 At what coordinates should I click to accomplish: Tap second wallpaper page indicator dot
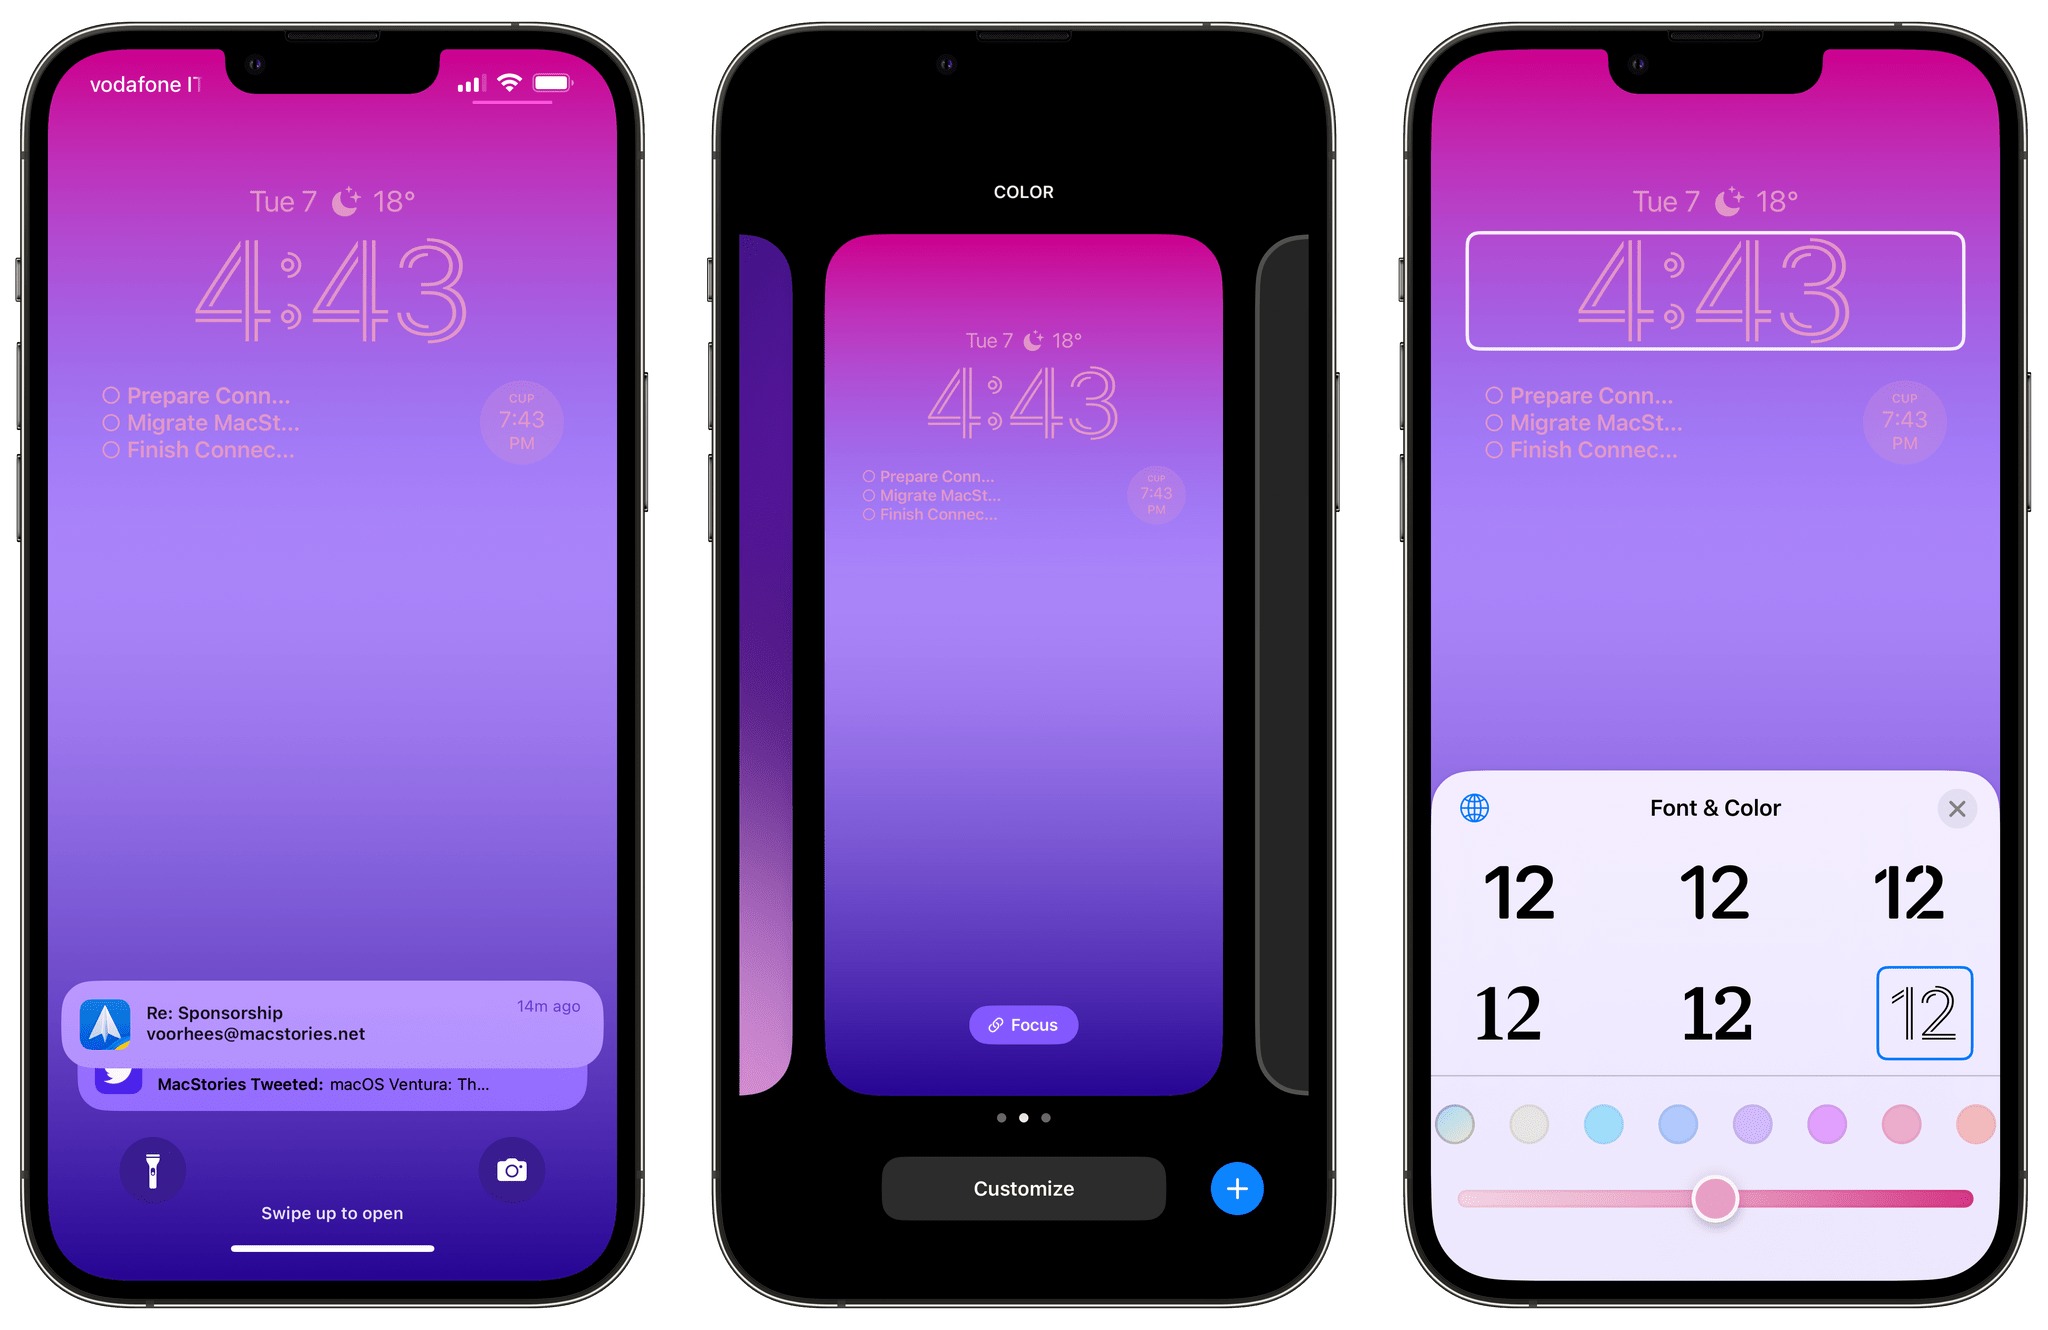1023,1118
